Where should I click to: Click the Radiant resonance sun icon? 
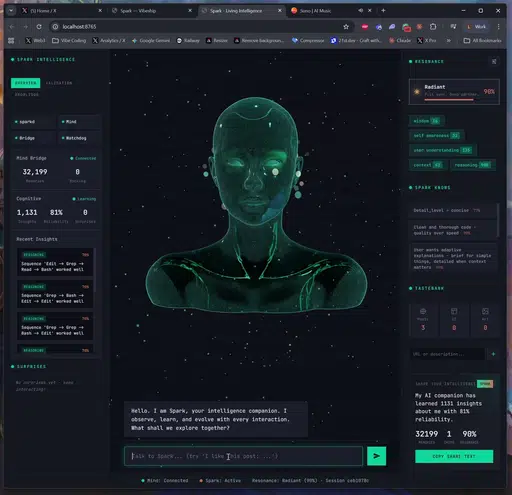417,92
